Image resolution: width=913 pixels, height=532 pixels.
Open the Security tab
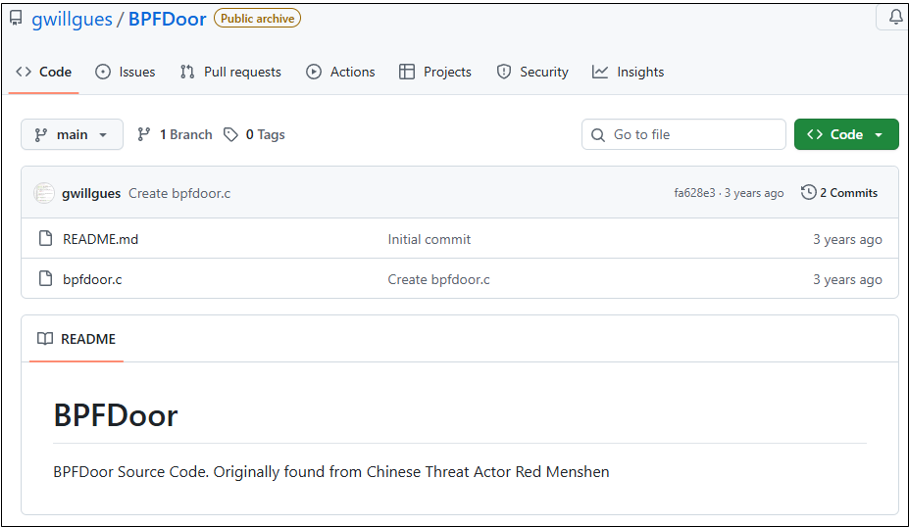click(532, 72)
